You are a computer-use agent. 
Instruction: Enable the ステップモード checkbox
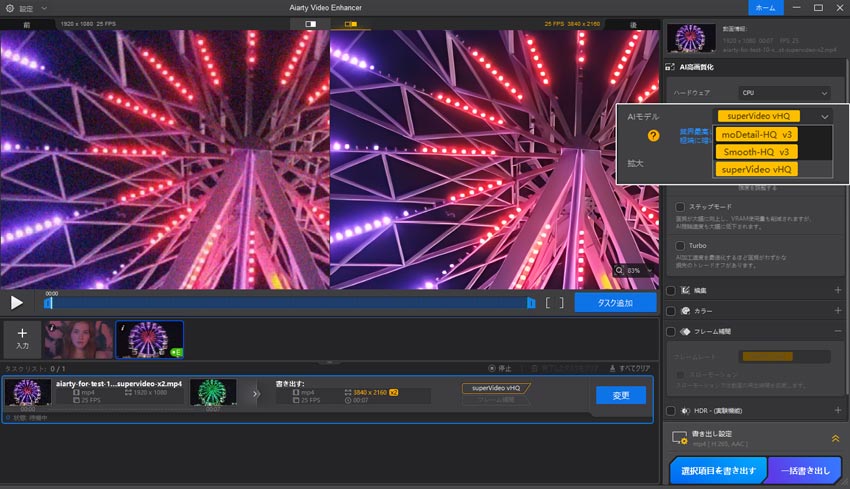[680, 207]
